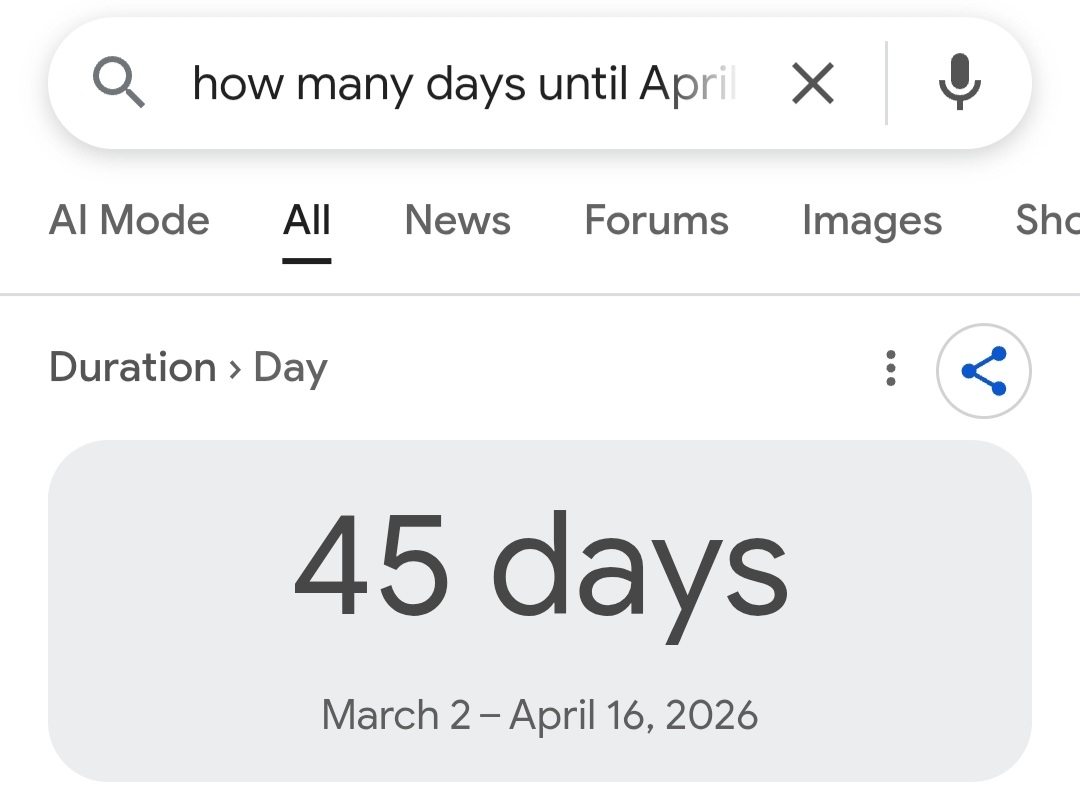Go to the Forums tab
1080x803 pixels.
[656, 221]
